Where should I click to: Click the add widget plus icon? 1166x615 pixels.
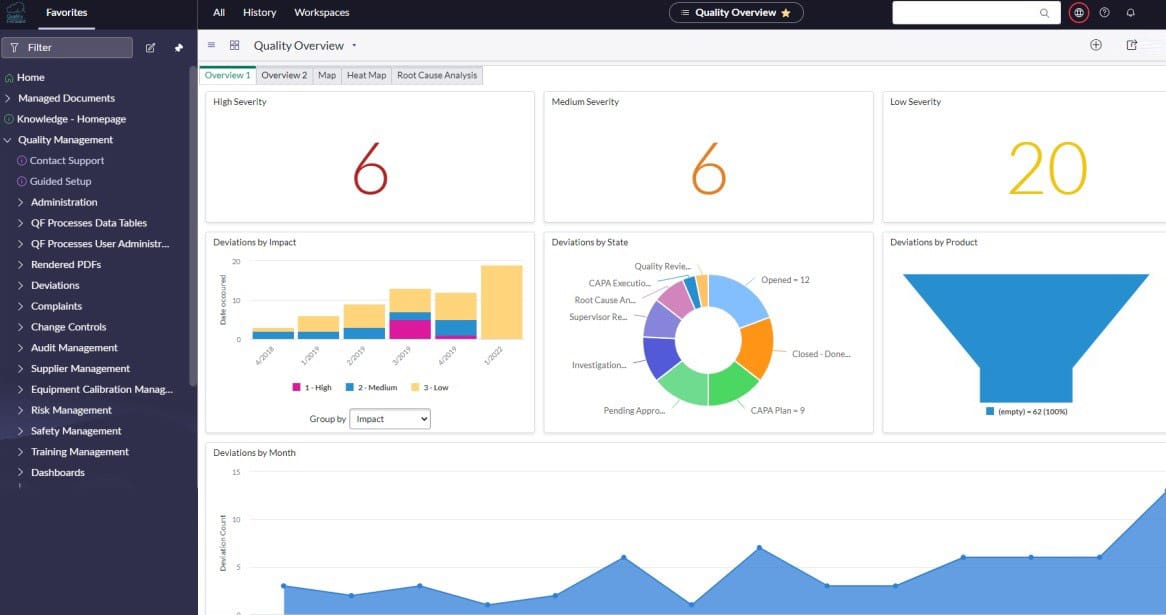[x=1095, y=45]
